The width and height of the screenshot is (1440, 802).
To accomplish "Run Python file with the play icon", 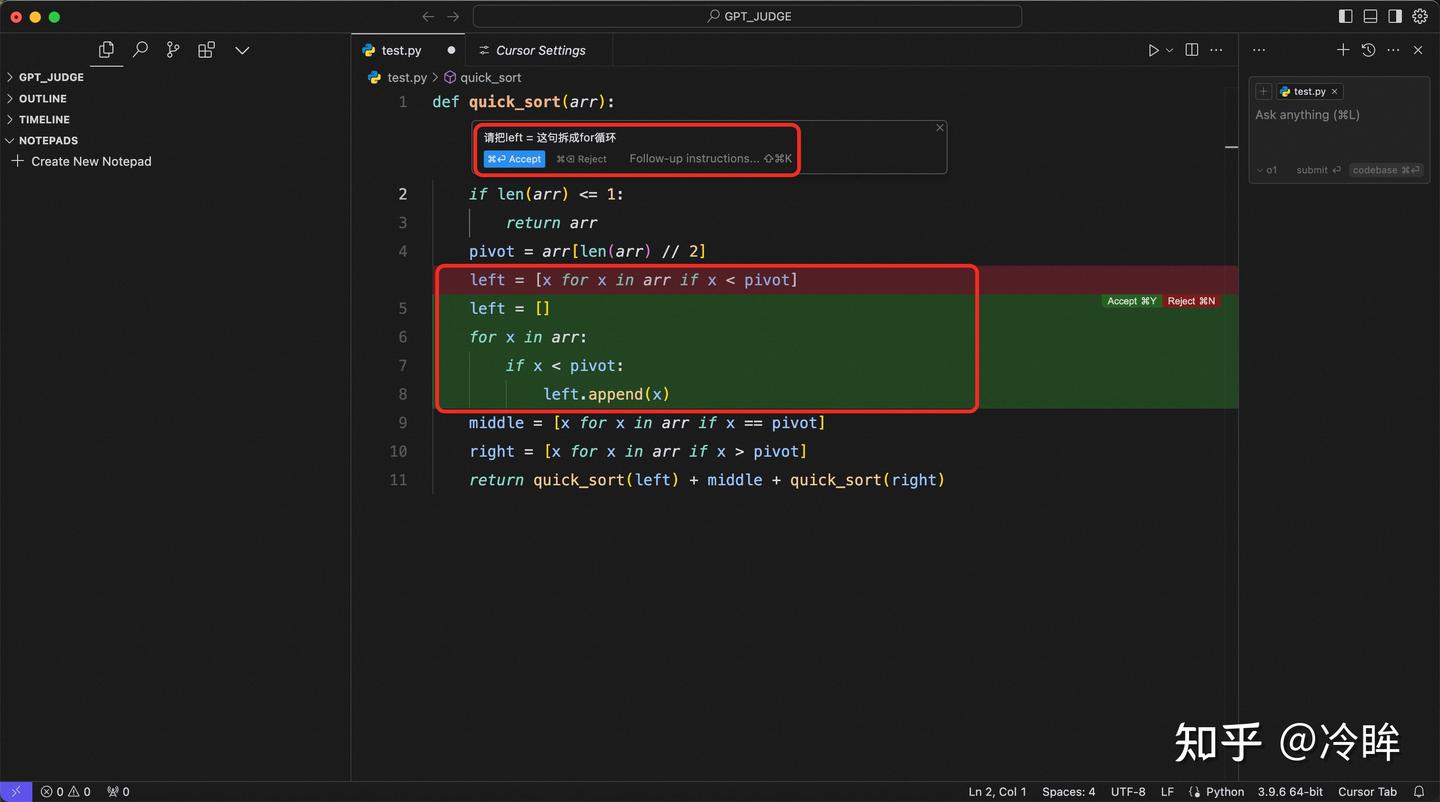I will point(1153,50).
